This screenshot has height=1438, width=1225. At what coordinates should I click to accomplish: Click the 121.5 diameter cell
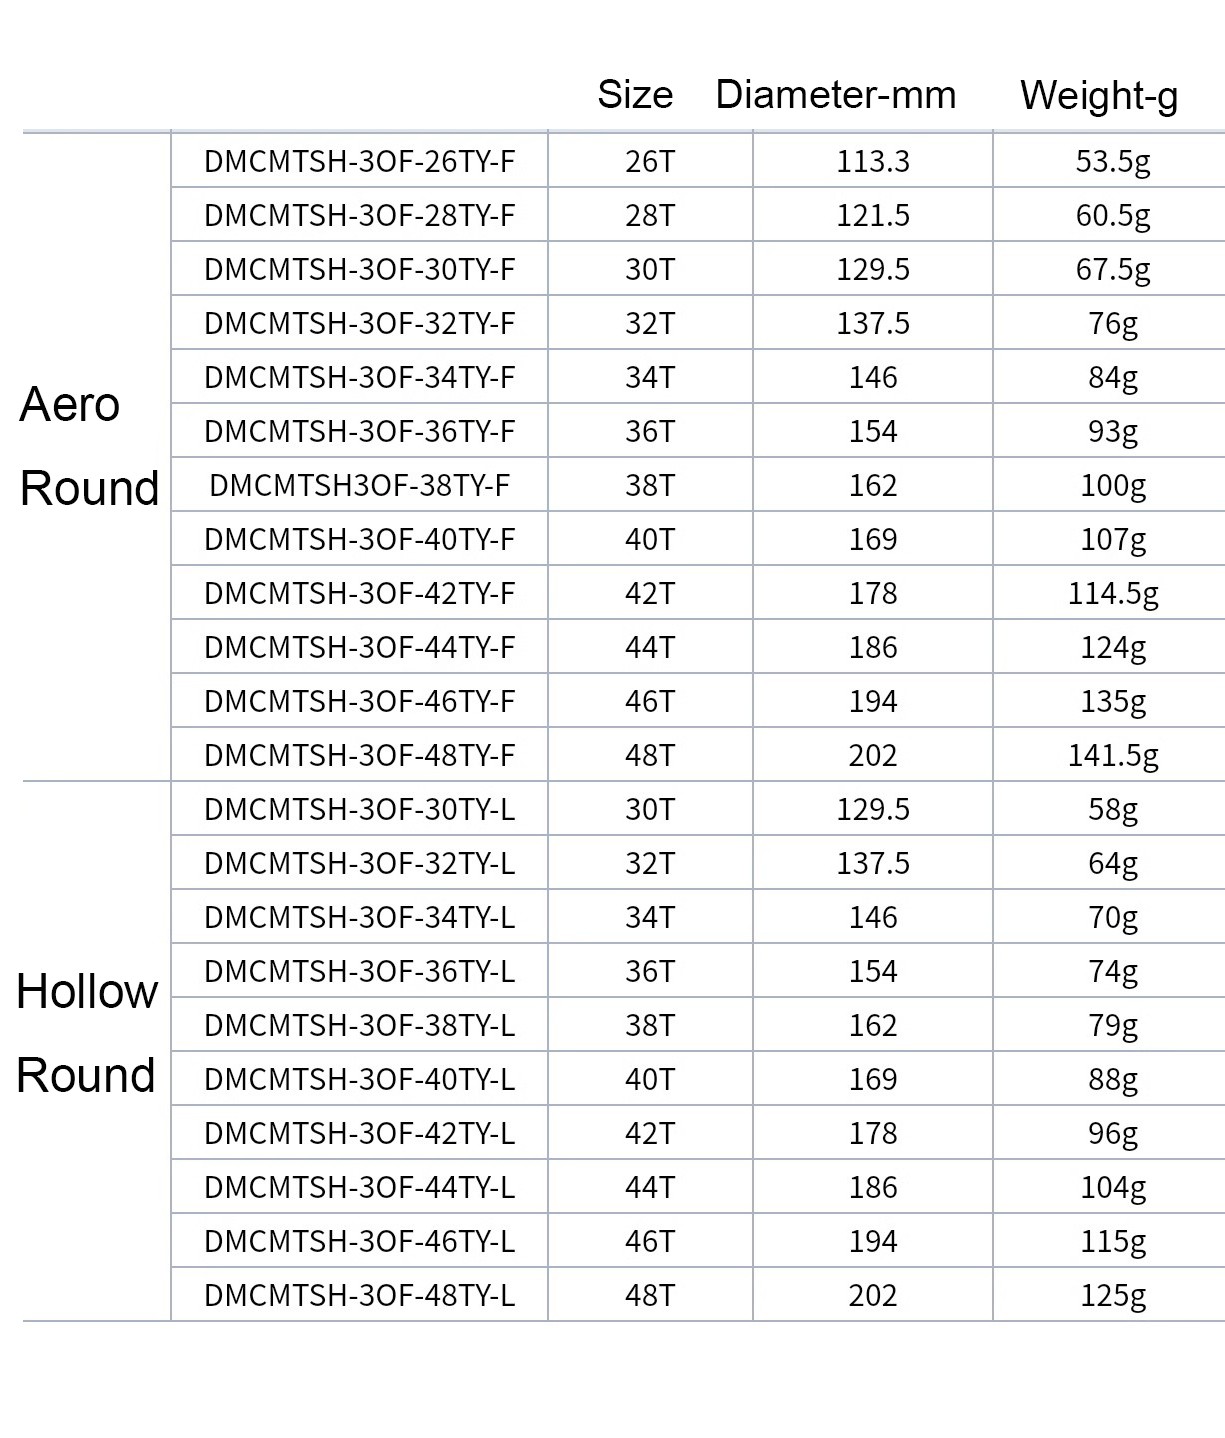873,215
